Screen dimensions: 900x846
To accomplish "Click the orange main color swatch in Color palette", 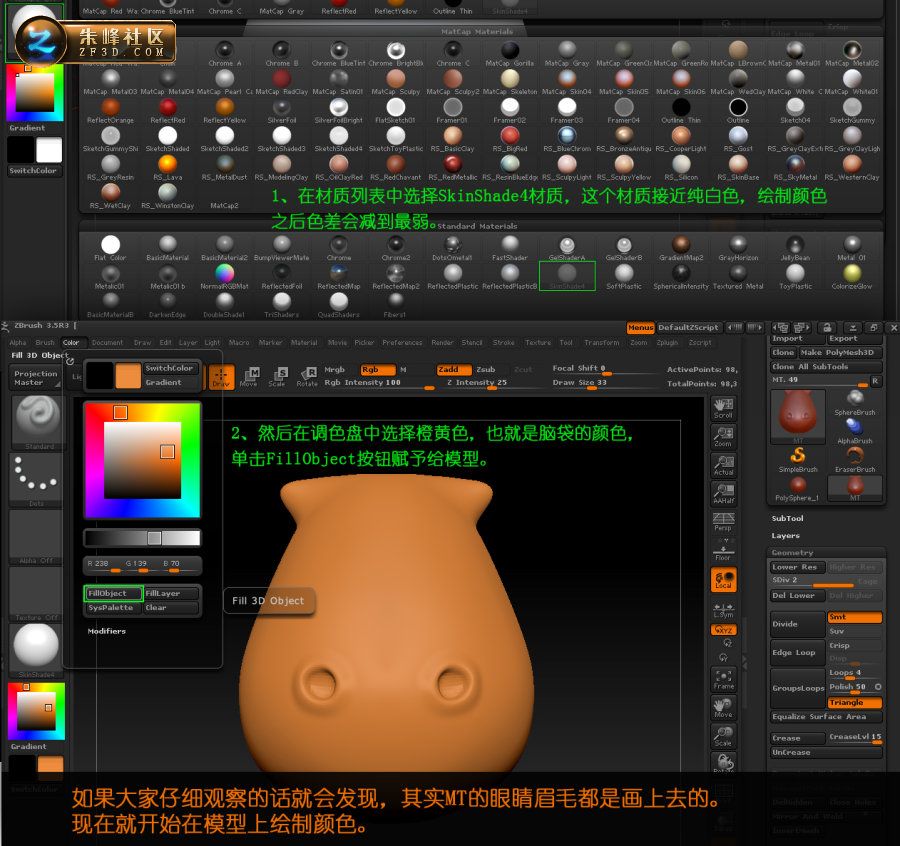I will coord(128,376).
